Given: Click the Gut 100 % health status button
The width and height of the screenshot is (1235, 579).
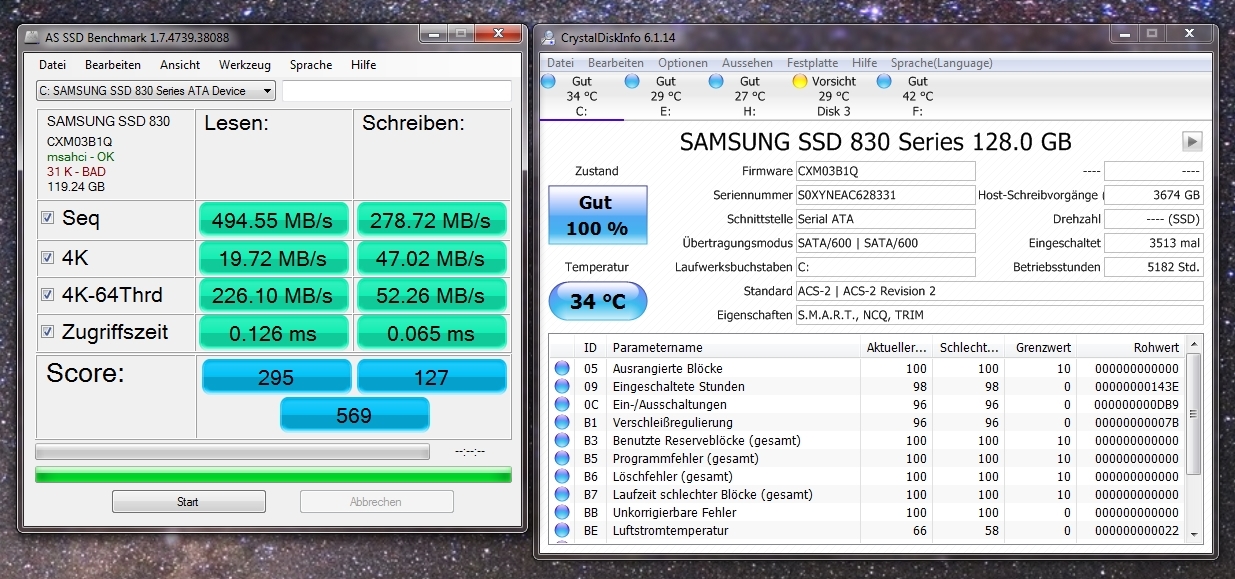Looking at the screenshot, I should (x=597, y=215).
